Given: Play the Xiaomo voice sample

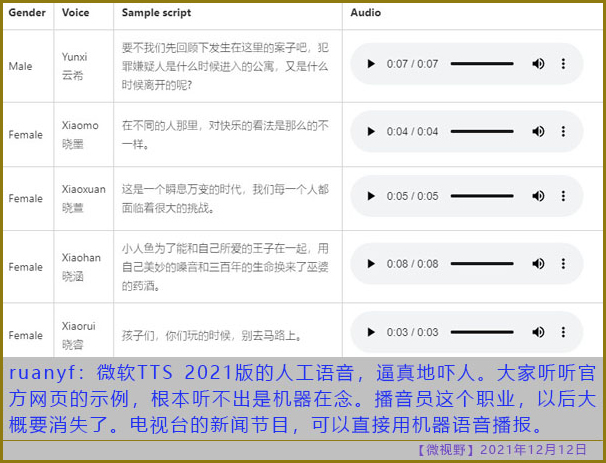Looking at the screenshot, I should tap(371, 131).
